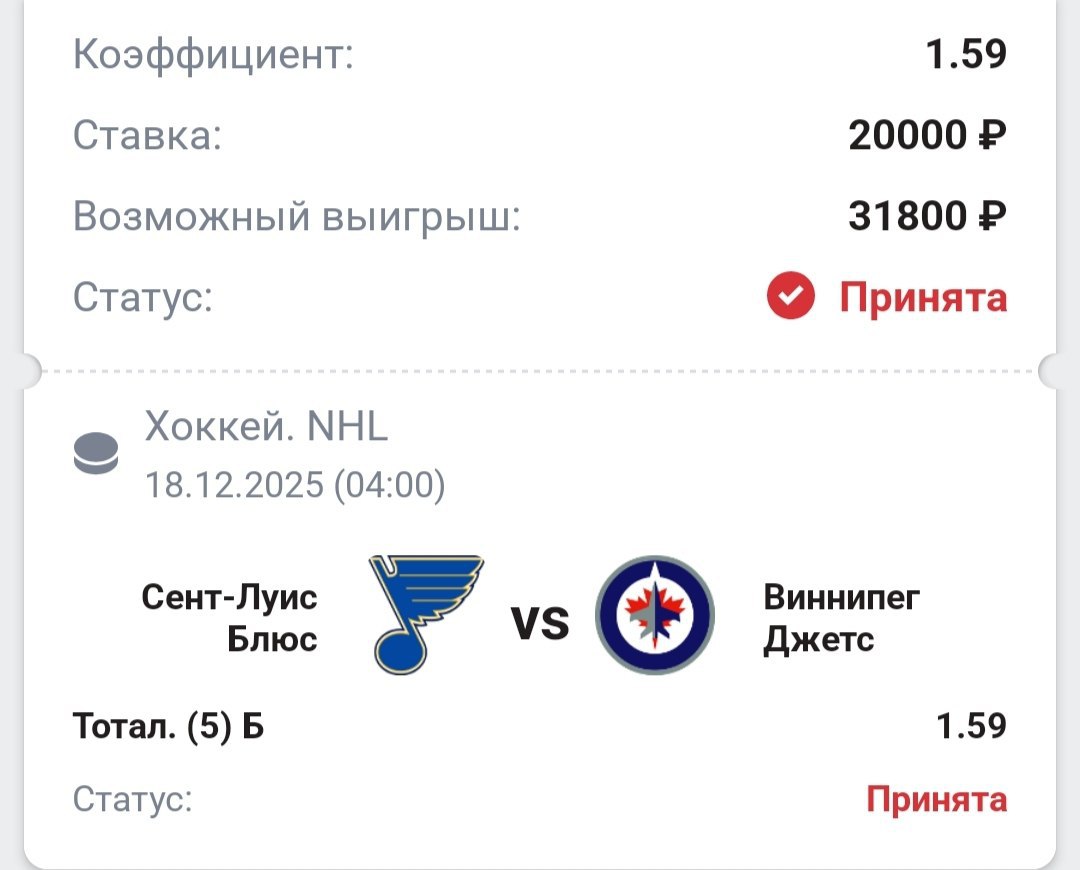Image resolution: width=1080 pixels, height=870 pixels.
Task: Click the Статус label below the match
Action: [132, 799]
